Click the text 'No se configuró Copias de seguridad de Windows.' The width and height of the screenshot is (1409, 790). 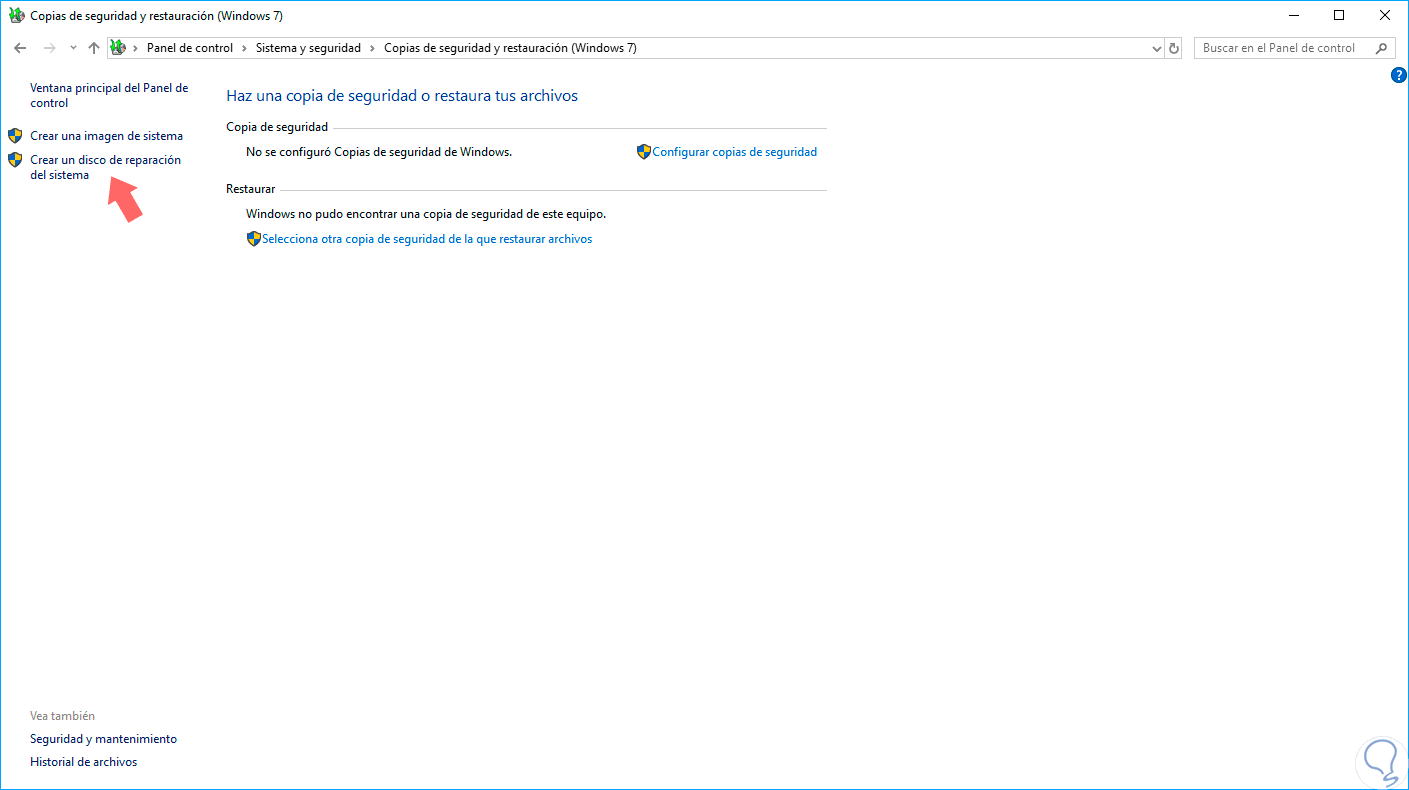coord(379,152)
